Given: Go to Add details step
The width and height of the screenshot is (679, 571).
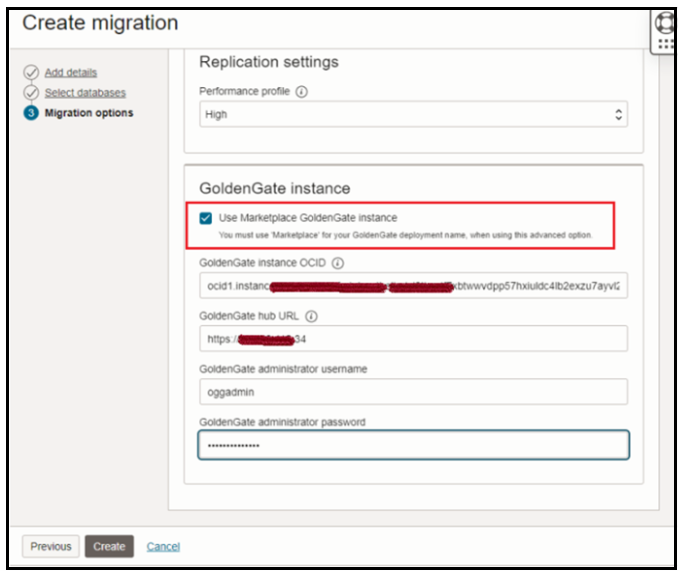Looking at the screenshot, I should (70, 73).
